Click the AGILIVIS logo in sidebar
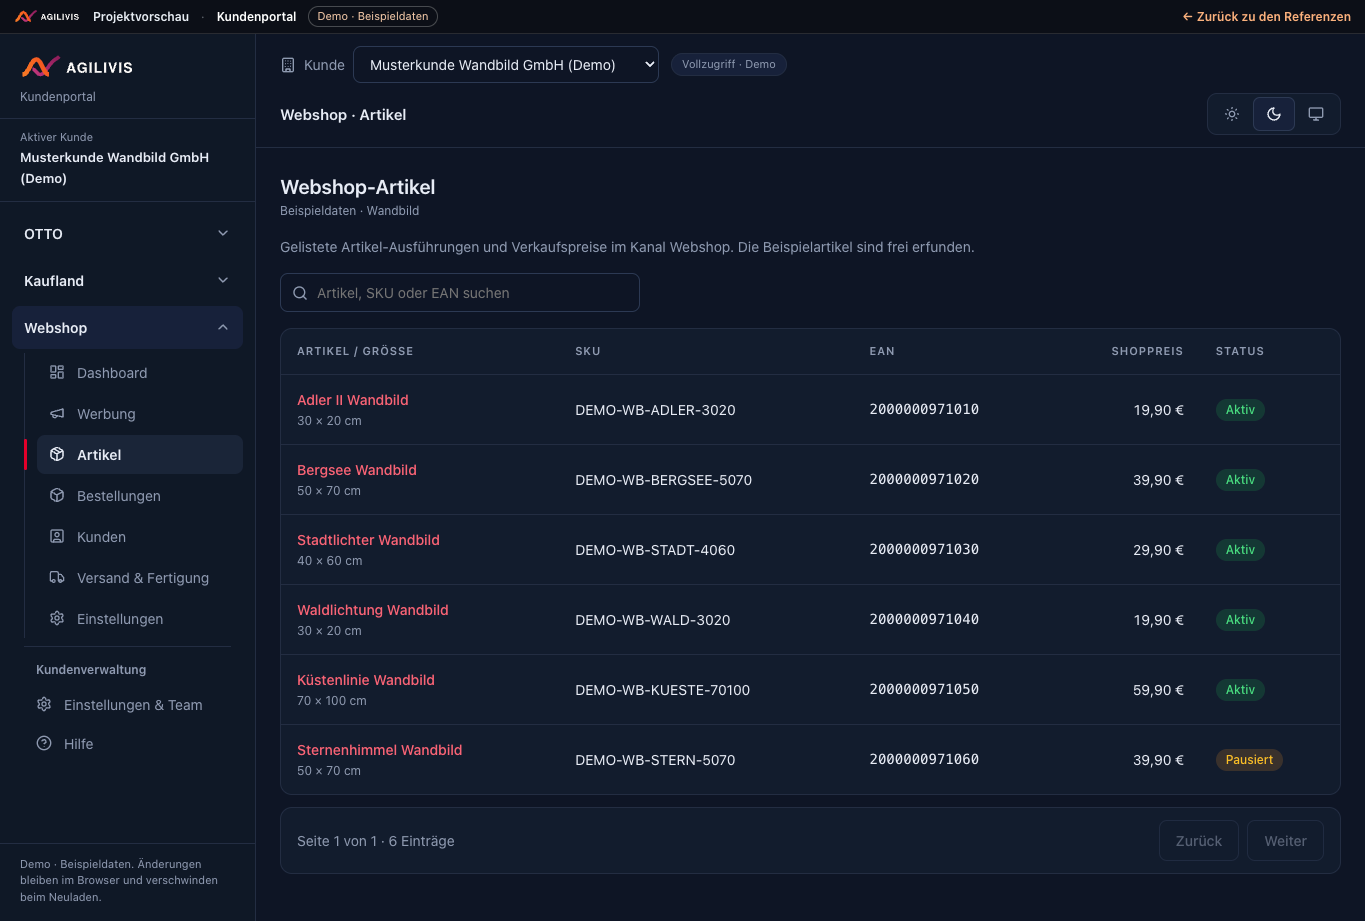 77,67
